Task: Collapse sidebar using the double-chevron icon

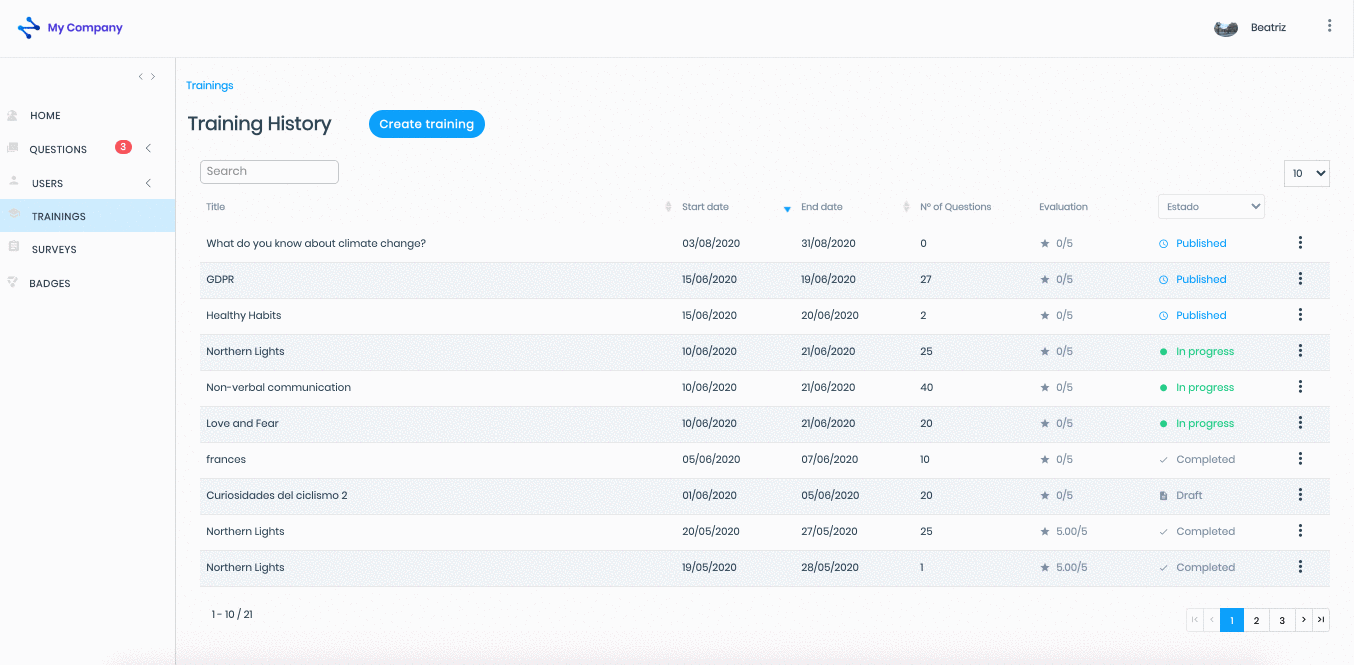Action: tap(147, 77)
